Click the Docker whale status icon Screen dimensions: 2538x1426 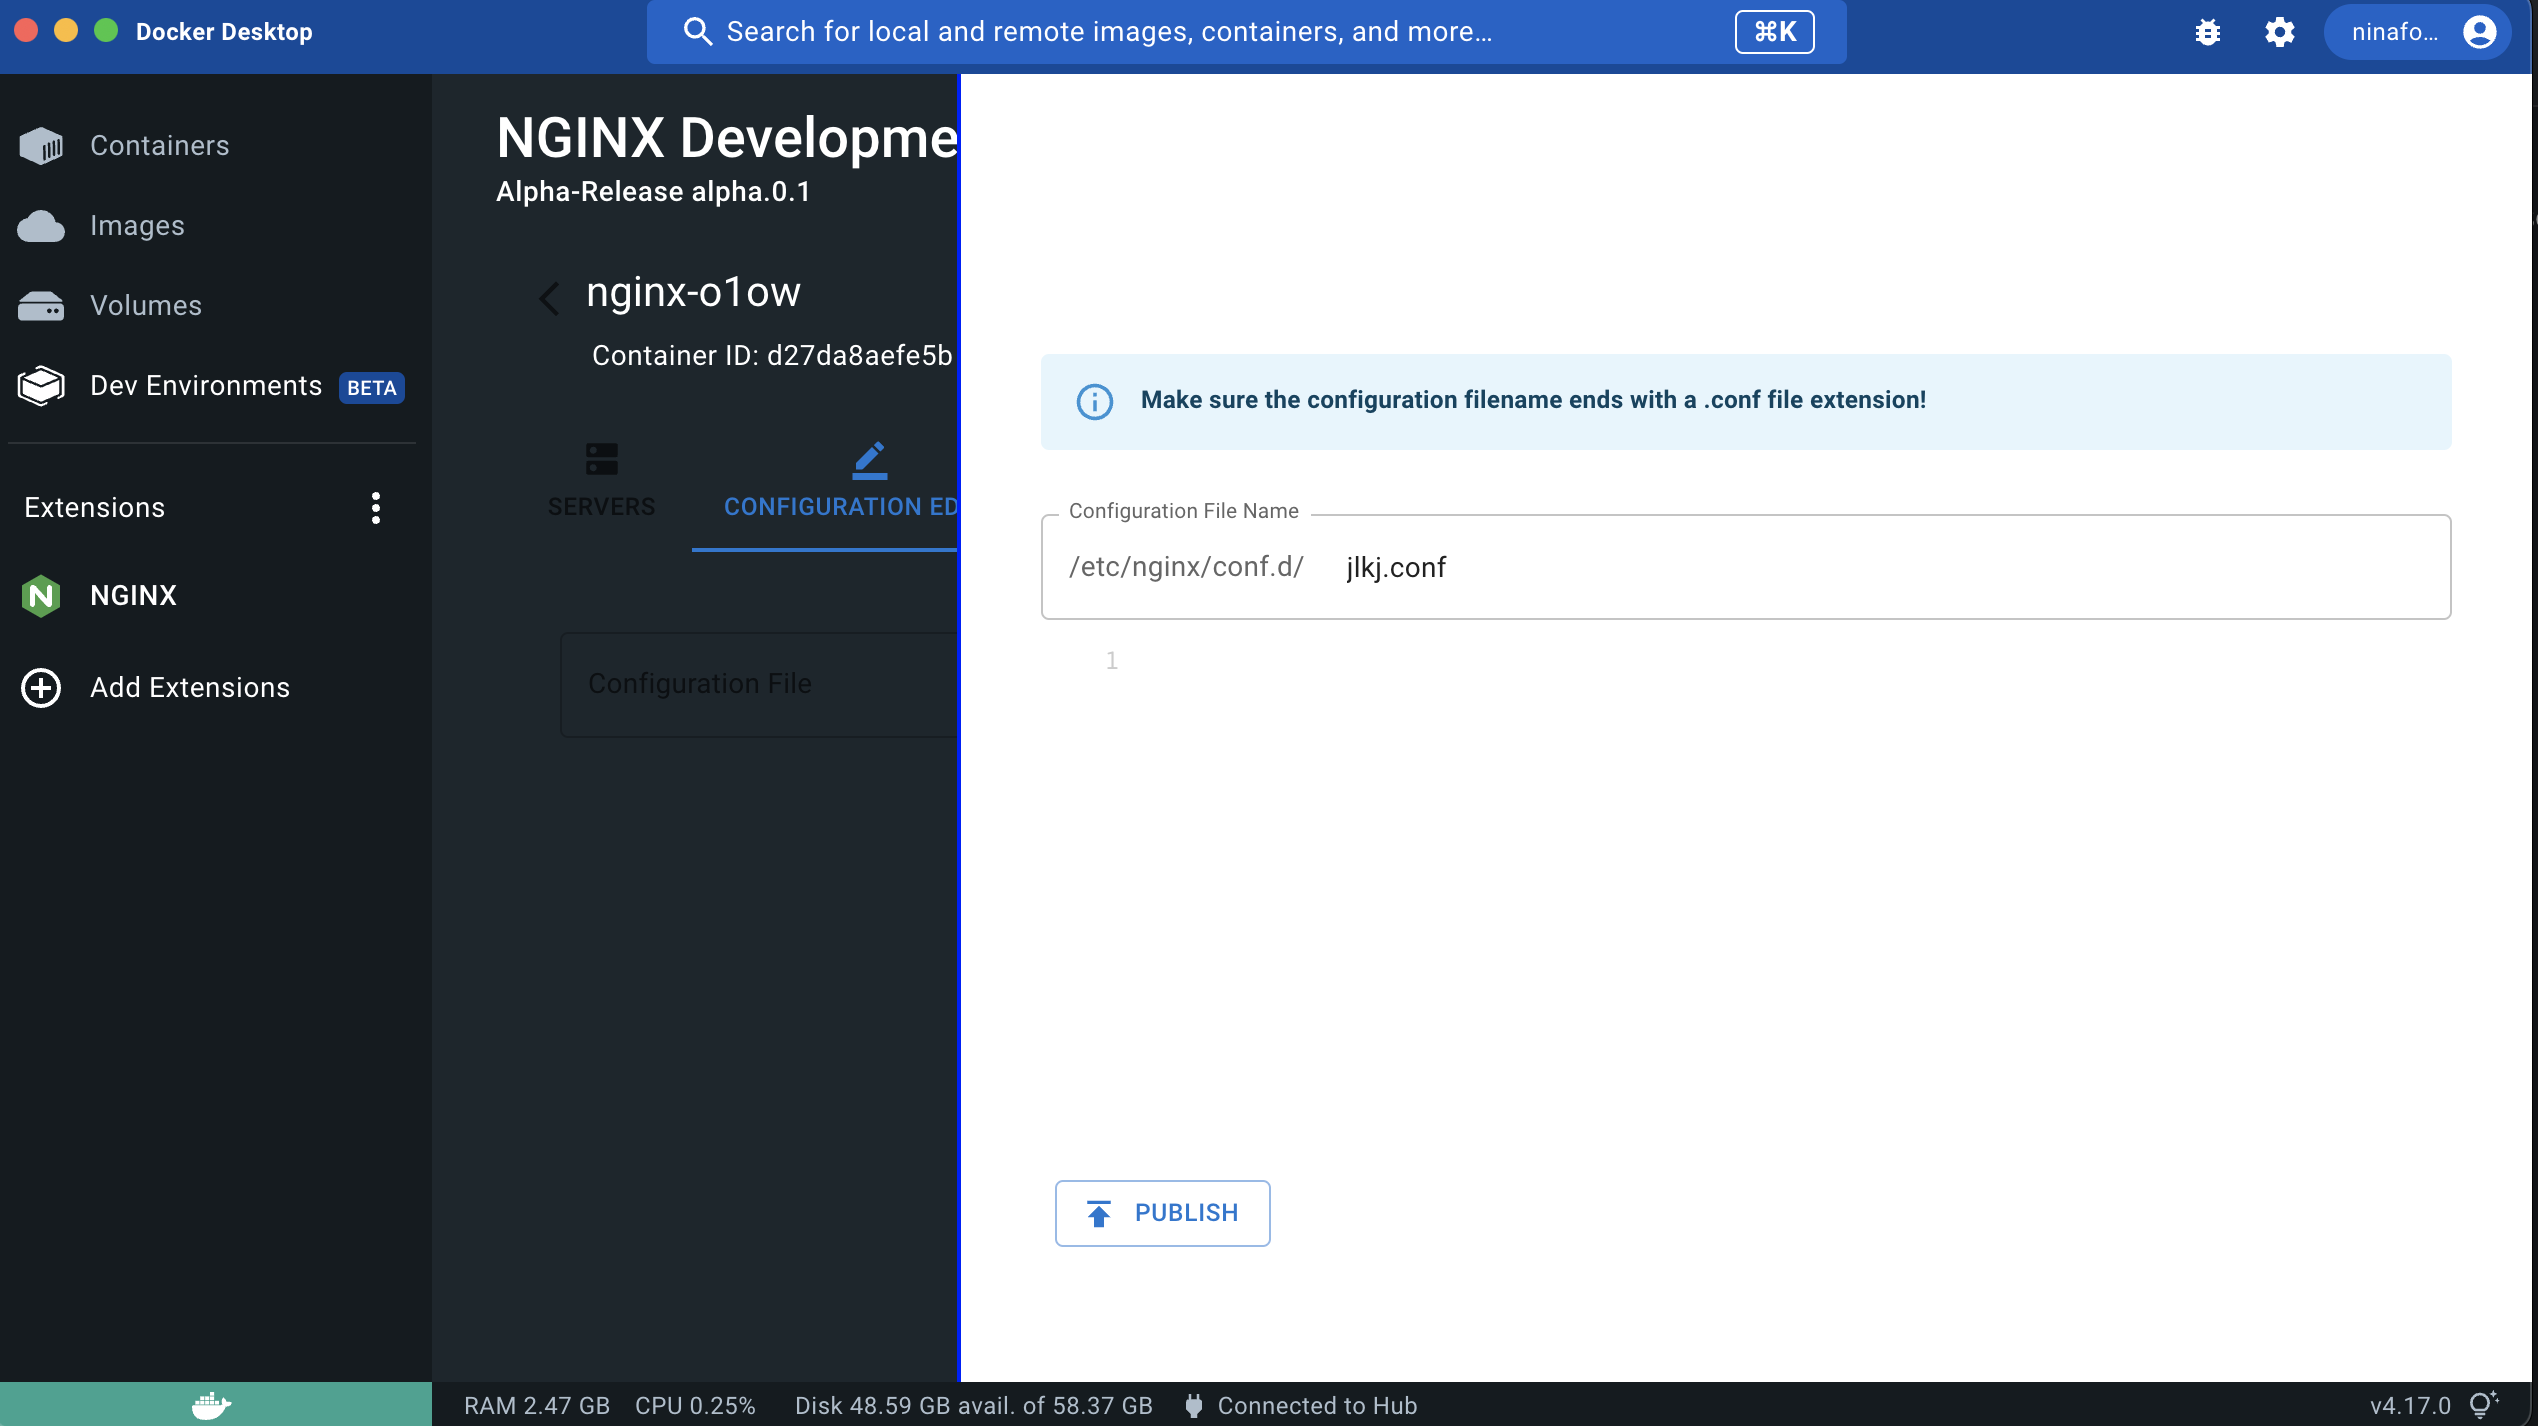212,1405
